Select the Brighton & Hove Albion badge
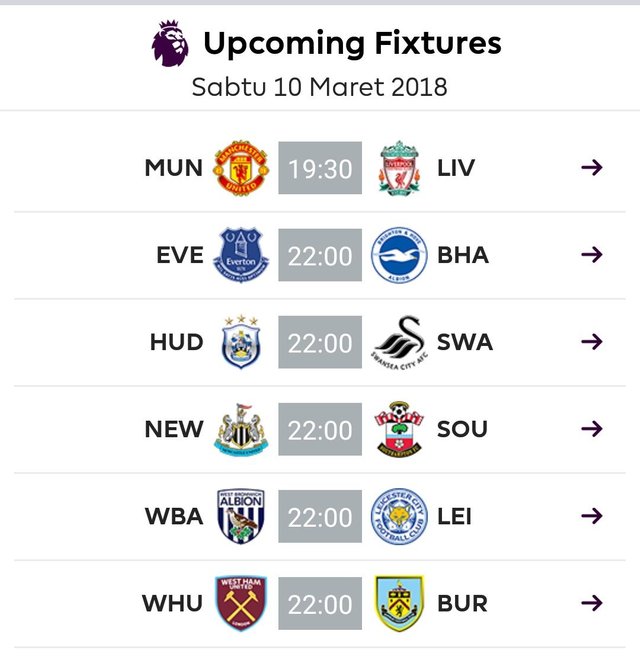The height and width of the screenshot is (658, 640). click(x=399, y=255)
